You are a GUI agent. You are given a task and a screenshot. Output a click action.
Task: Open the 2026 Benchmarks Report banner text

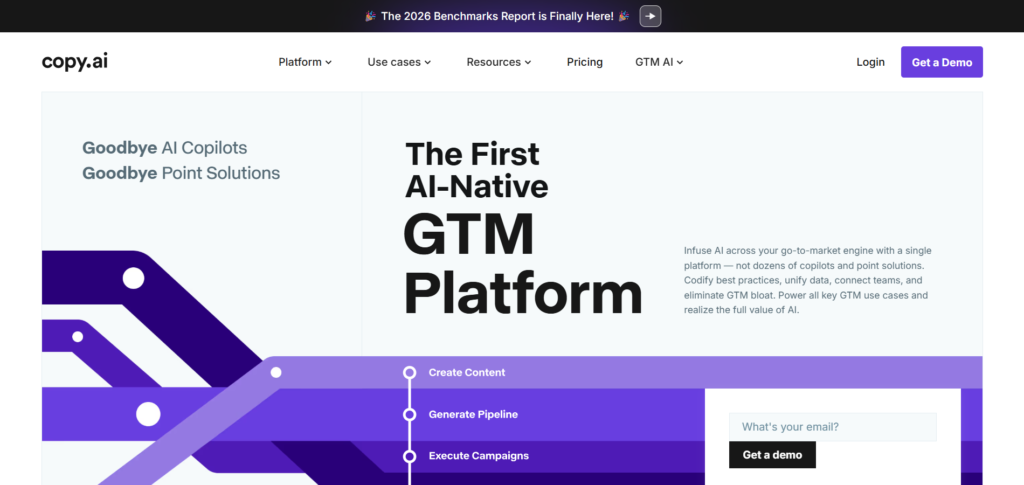click(496, 16)
